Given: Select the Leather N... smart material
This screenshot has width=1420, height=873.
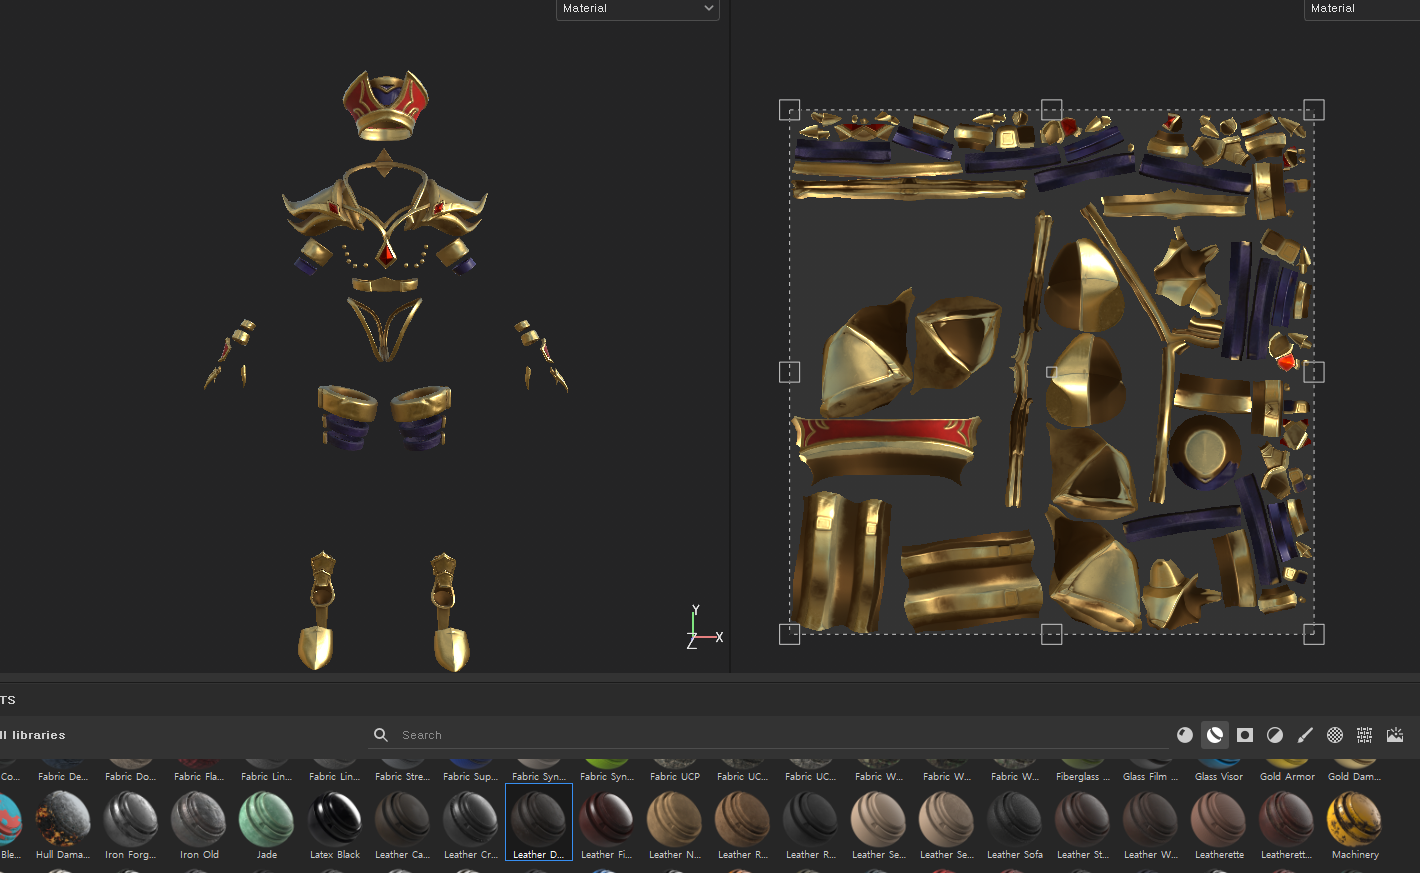Looking at the screenshot, I should click(675, 825).
